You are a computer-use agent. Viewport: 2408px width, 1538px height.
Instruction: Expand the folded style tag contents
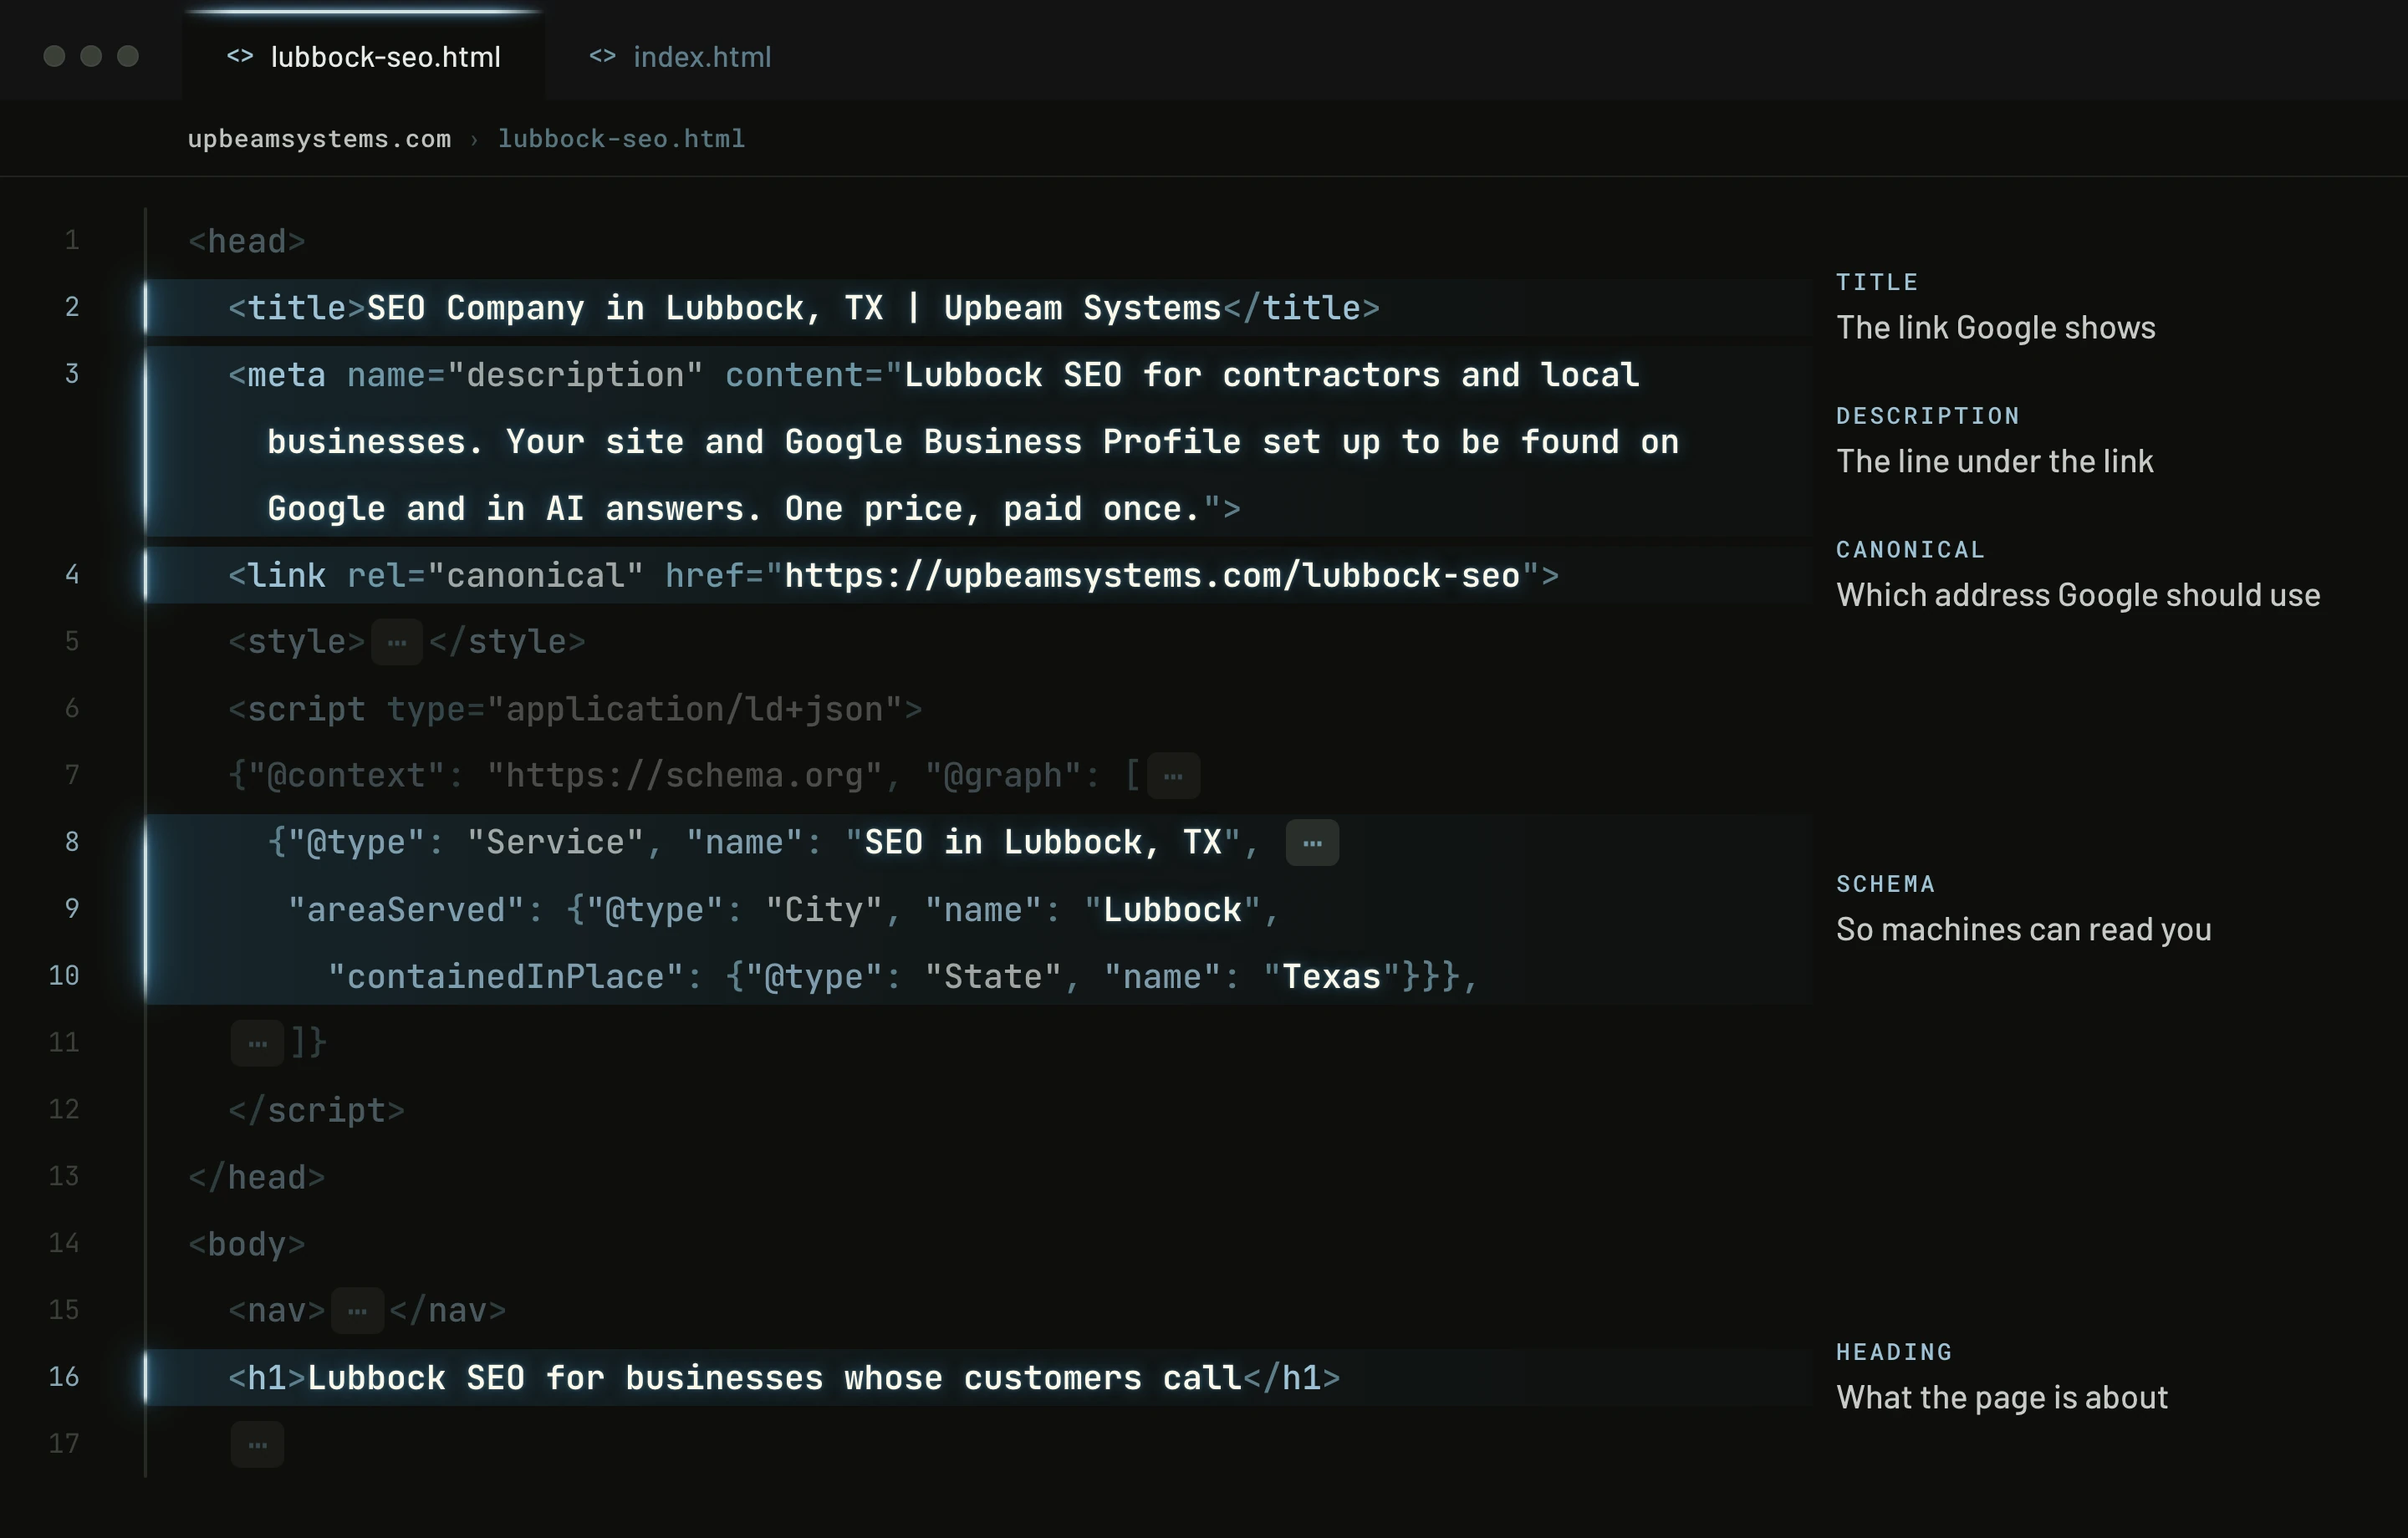(397, 642)
